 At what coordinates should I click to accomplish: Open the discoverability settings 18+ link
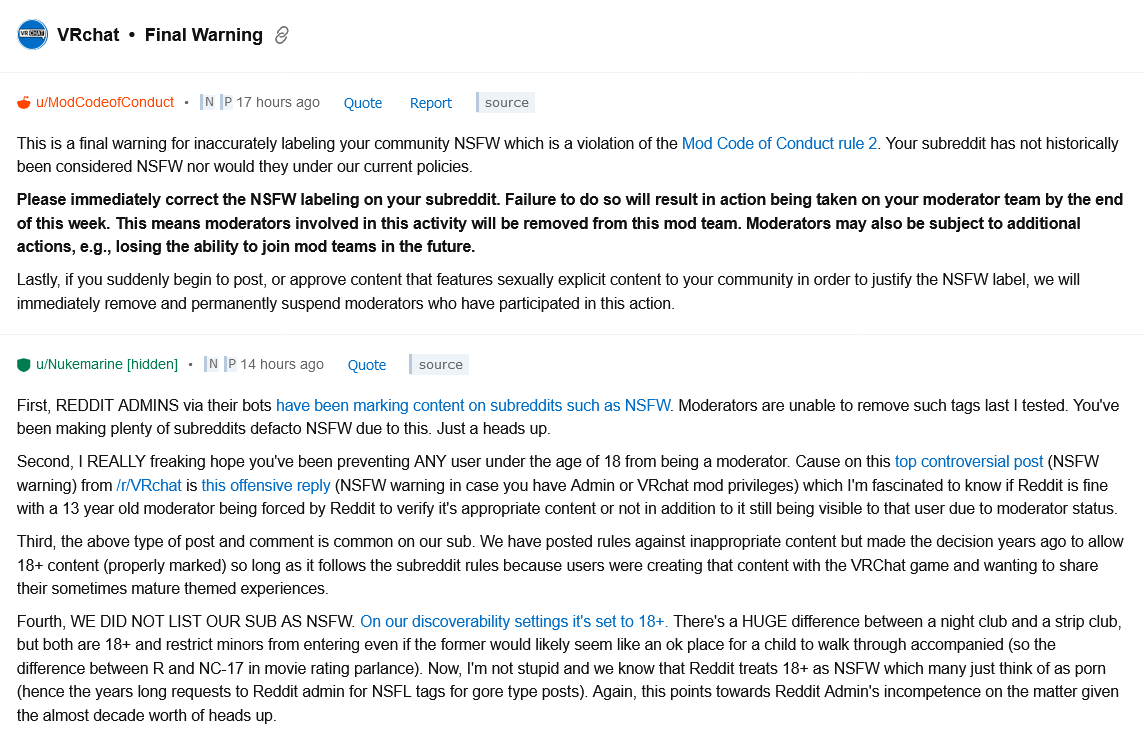[x=512, y=621]
